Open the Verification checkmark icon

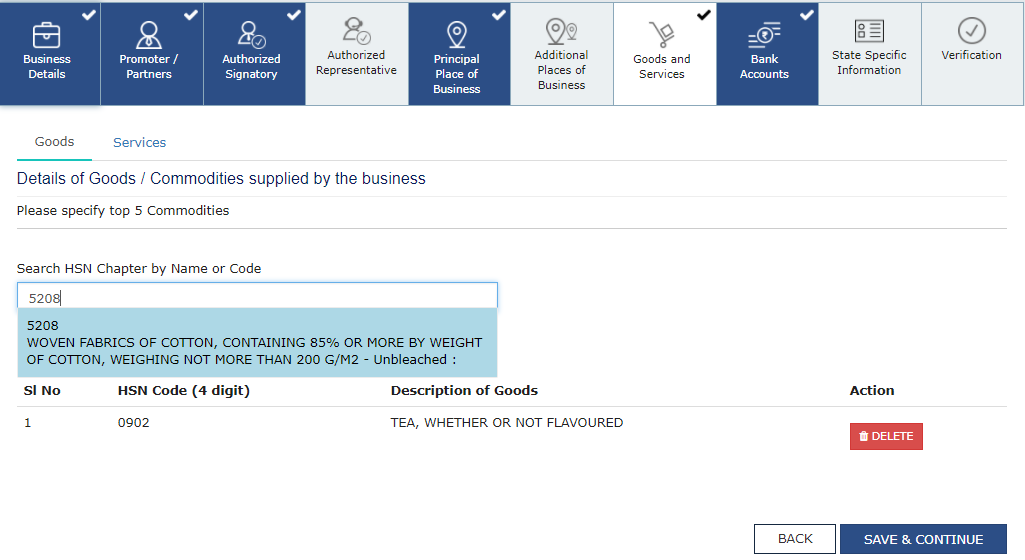point(971,31)
